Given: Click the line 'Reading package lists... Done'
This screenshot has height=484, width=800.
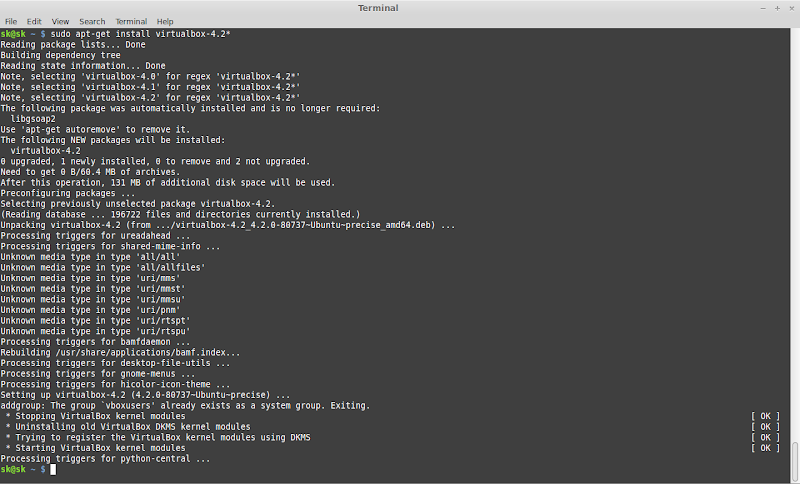Looking at the screenshot, I should [x=73, y=44].
